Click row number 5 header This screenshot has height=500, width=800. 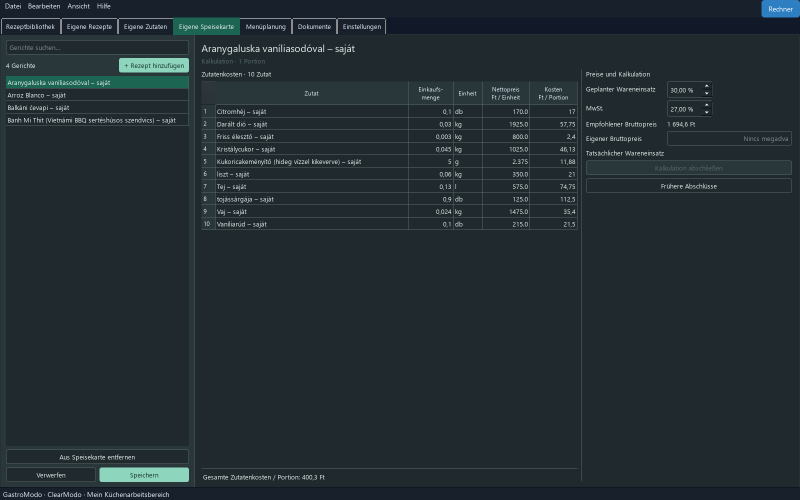click(x=208, y=162)
